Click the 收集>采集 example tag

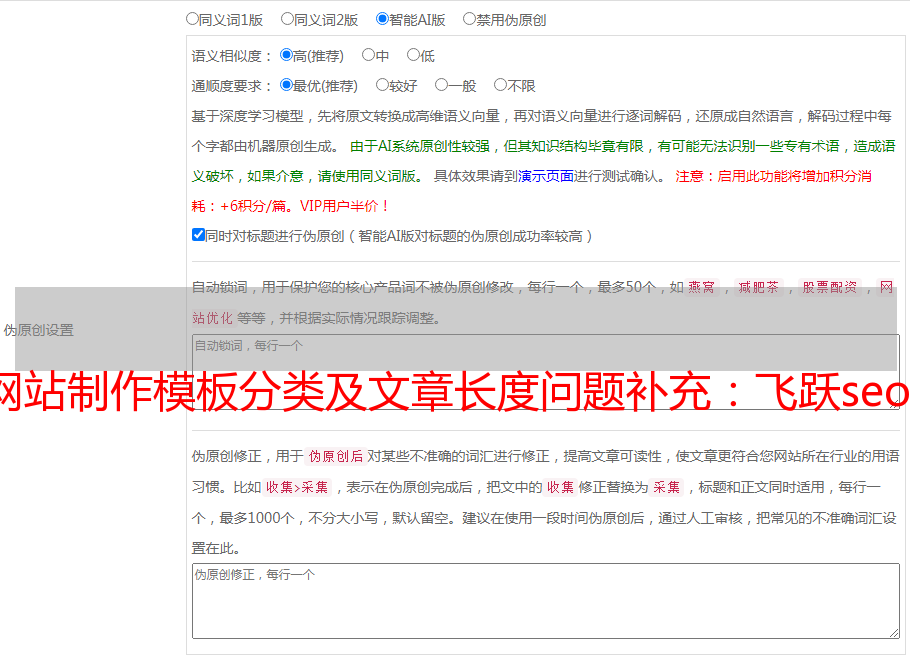point(297,487)
